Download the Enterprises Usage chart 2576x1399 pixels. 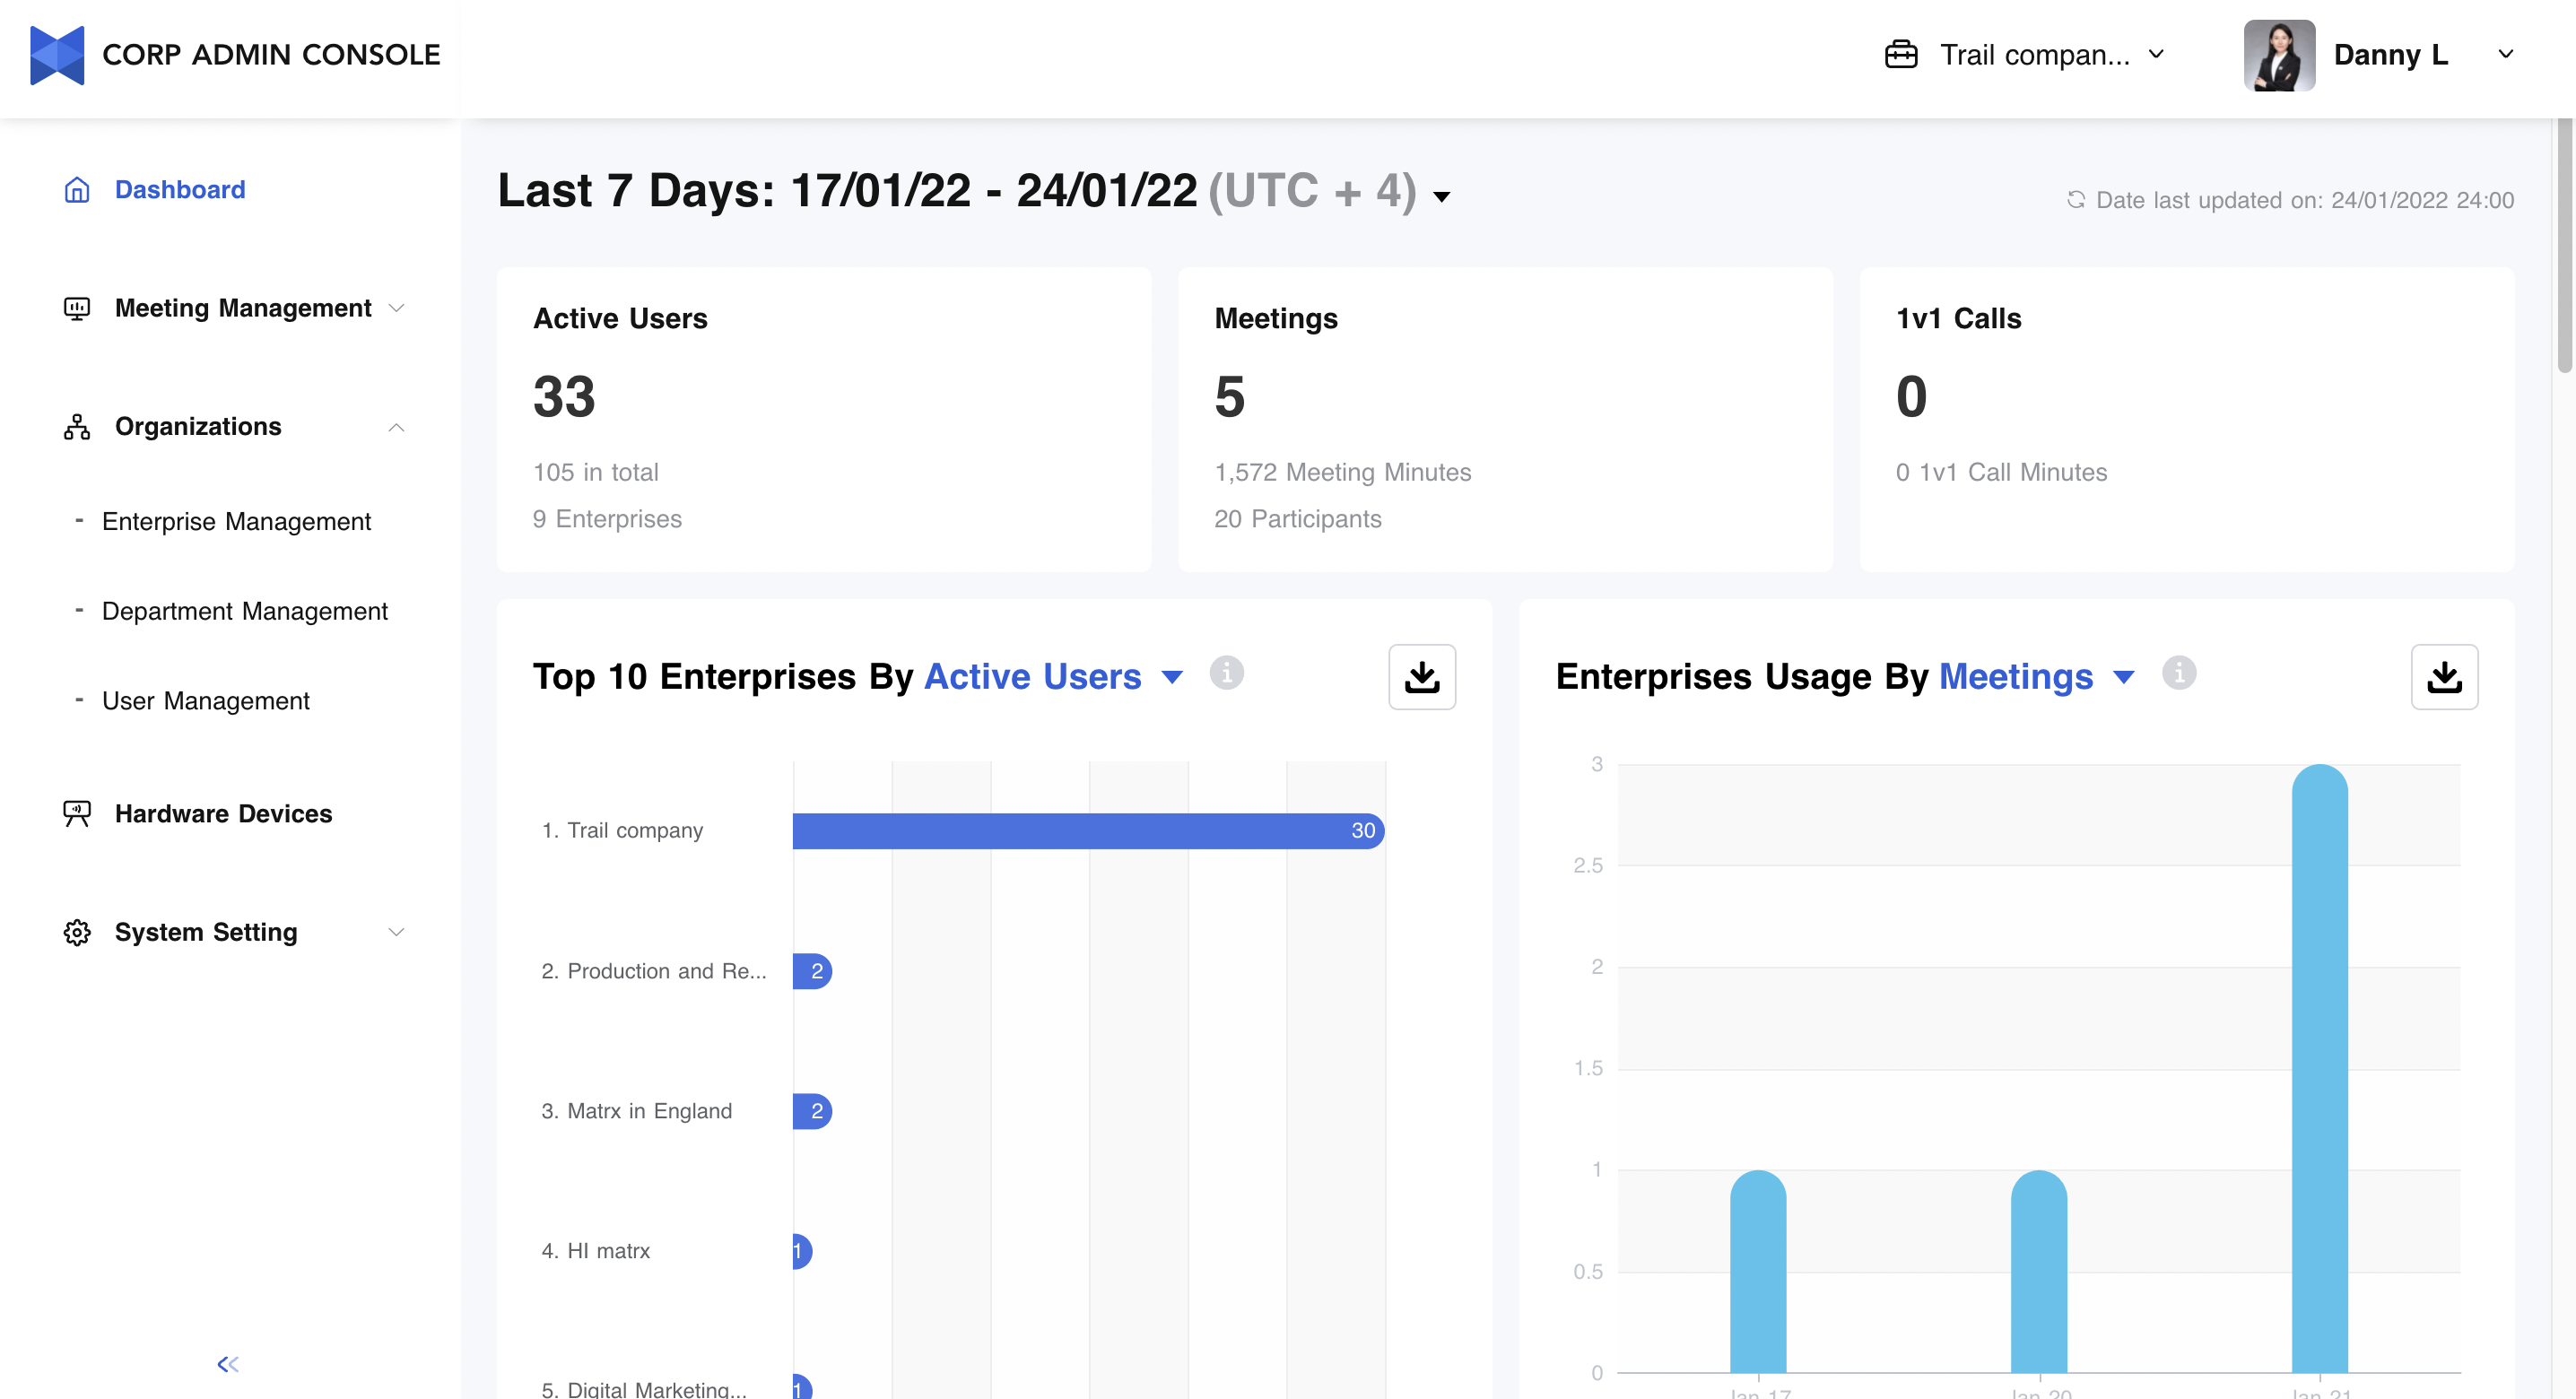(2443, 677)
